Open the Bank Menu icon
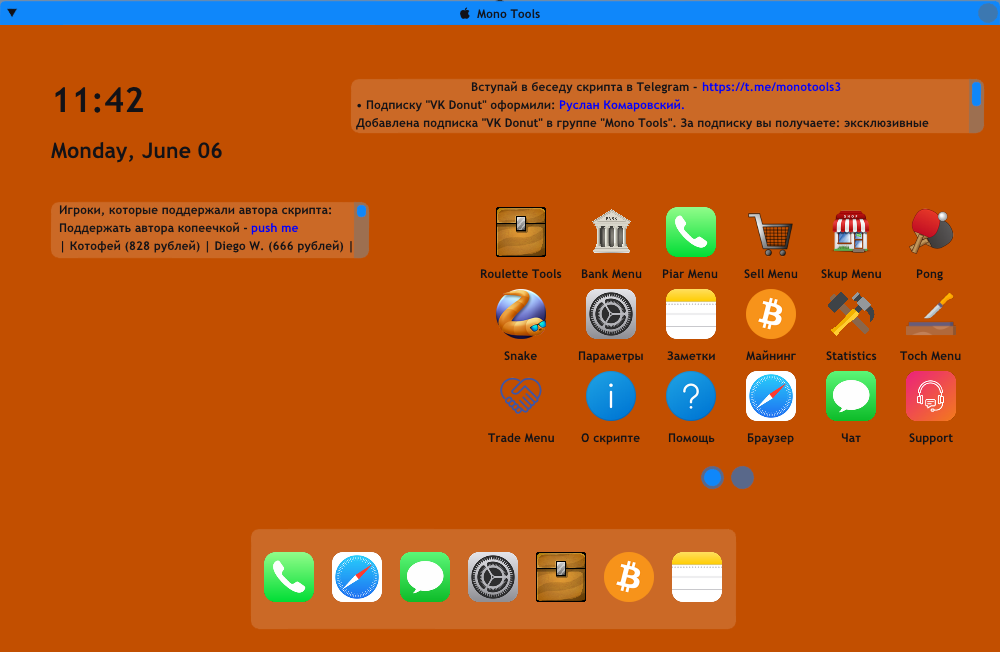1000x652 pixels. pyautogui.click(x=611, y=232)
